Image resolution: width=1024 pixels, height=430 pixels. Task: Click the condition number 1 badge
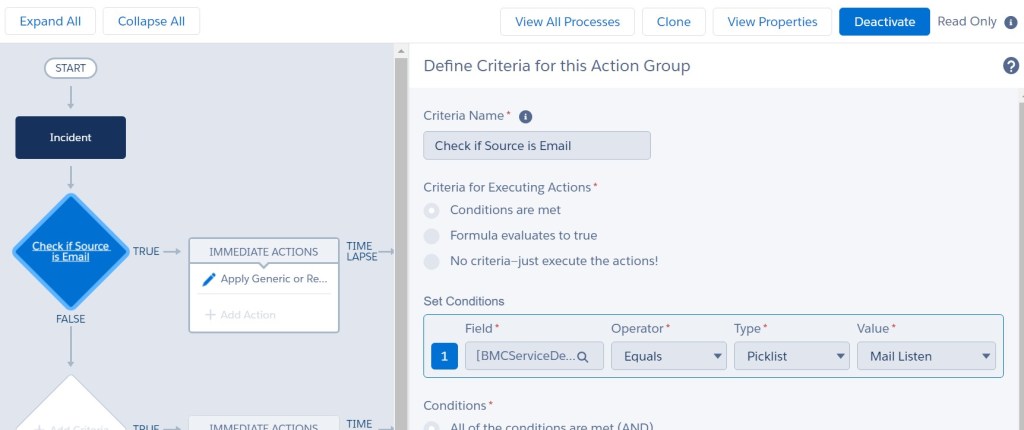click(445, 356)
